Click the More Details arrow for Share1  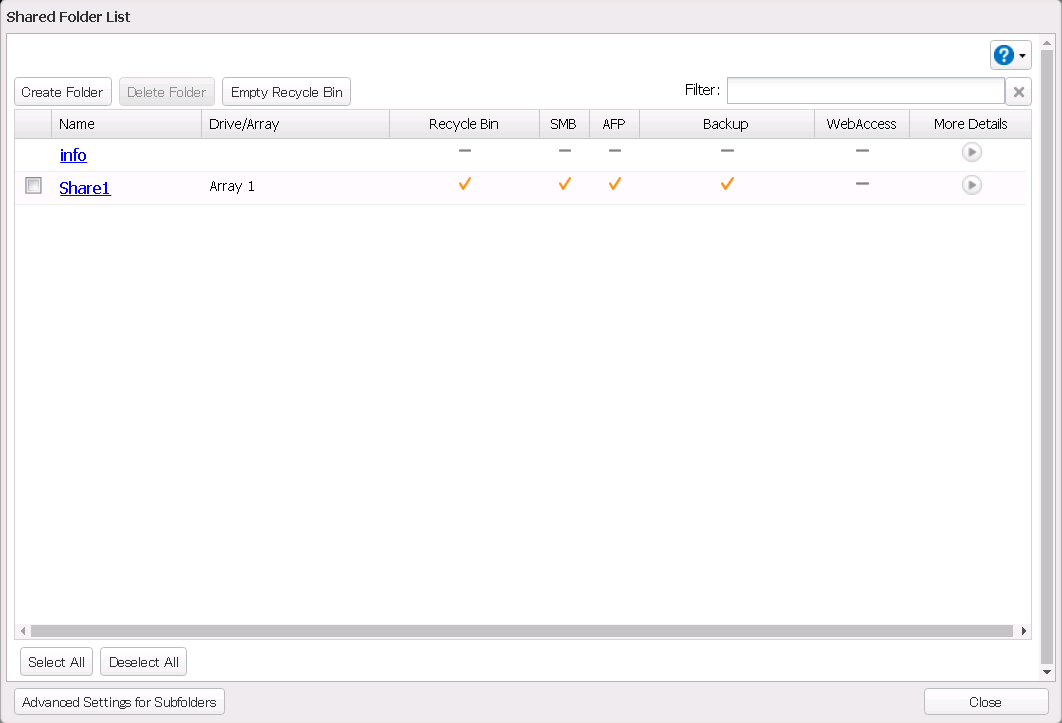971,185
